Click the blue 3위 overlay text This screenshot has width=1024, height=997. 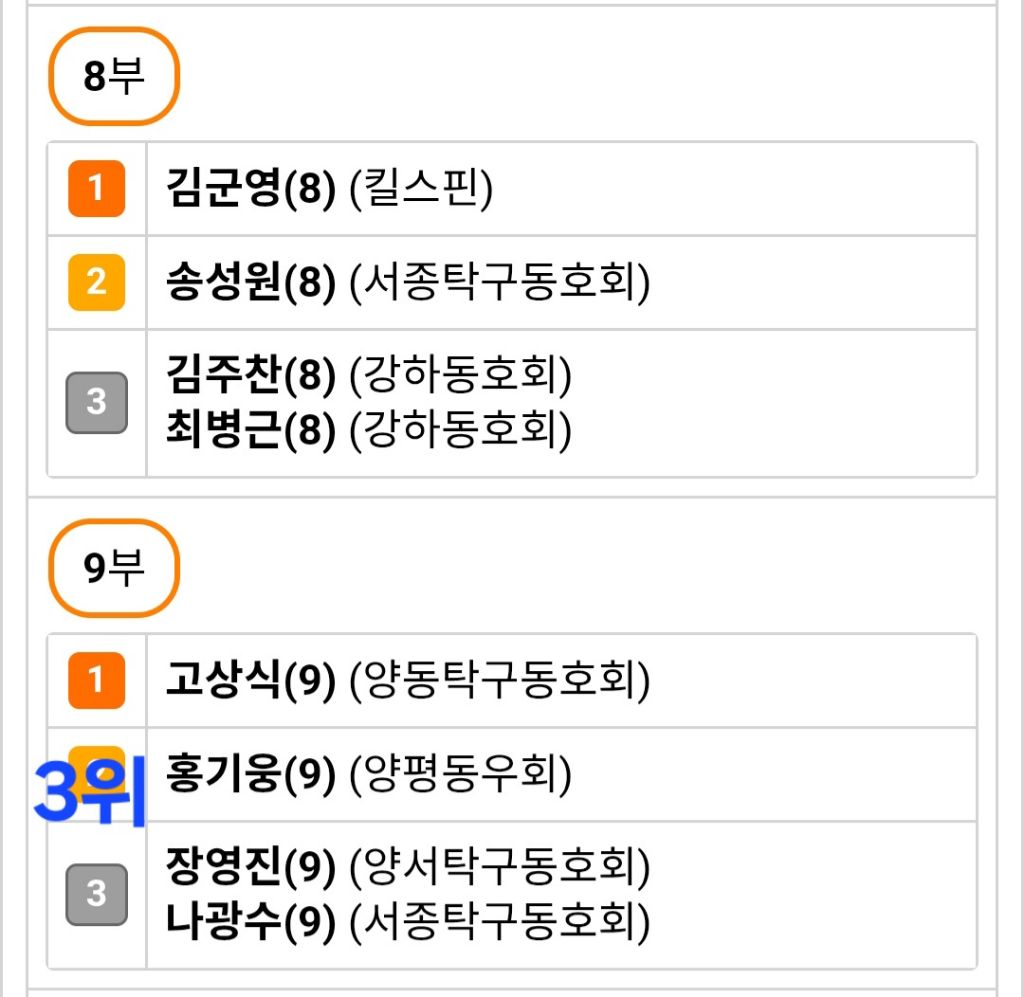tap(90, 792)
